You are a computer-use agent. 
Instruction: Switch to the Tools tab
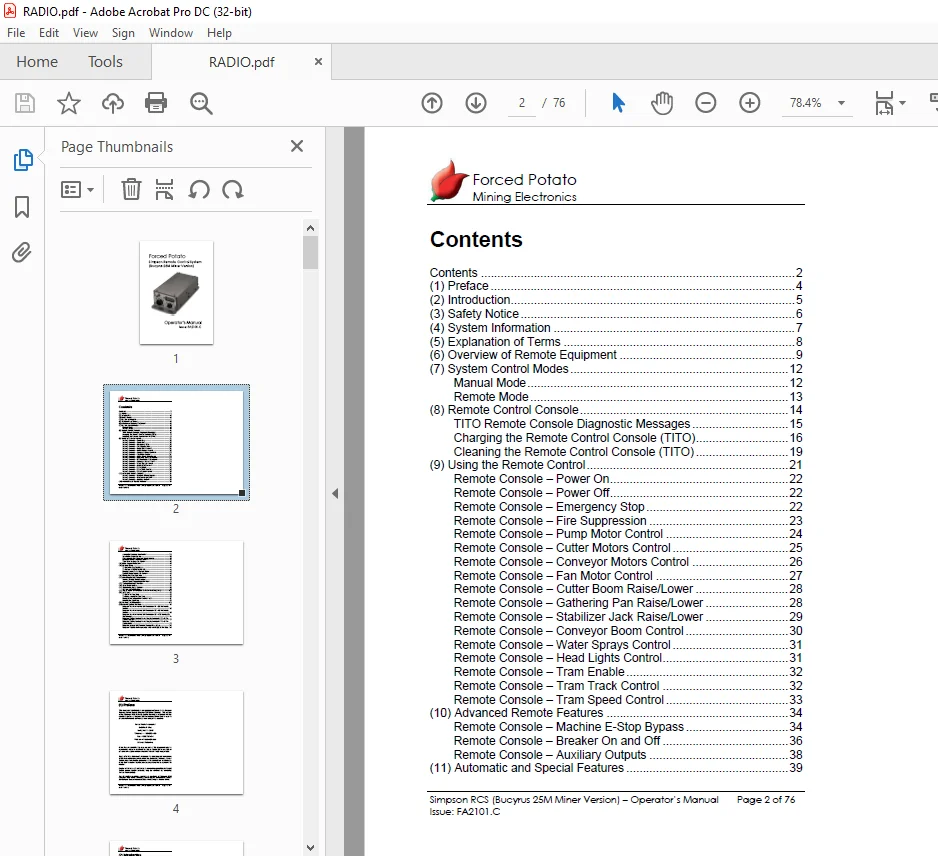click(105, 62)
